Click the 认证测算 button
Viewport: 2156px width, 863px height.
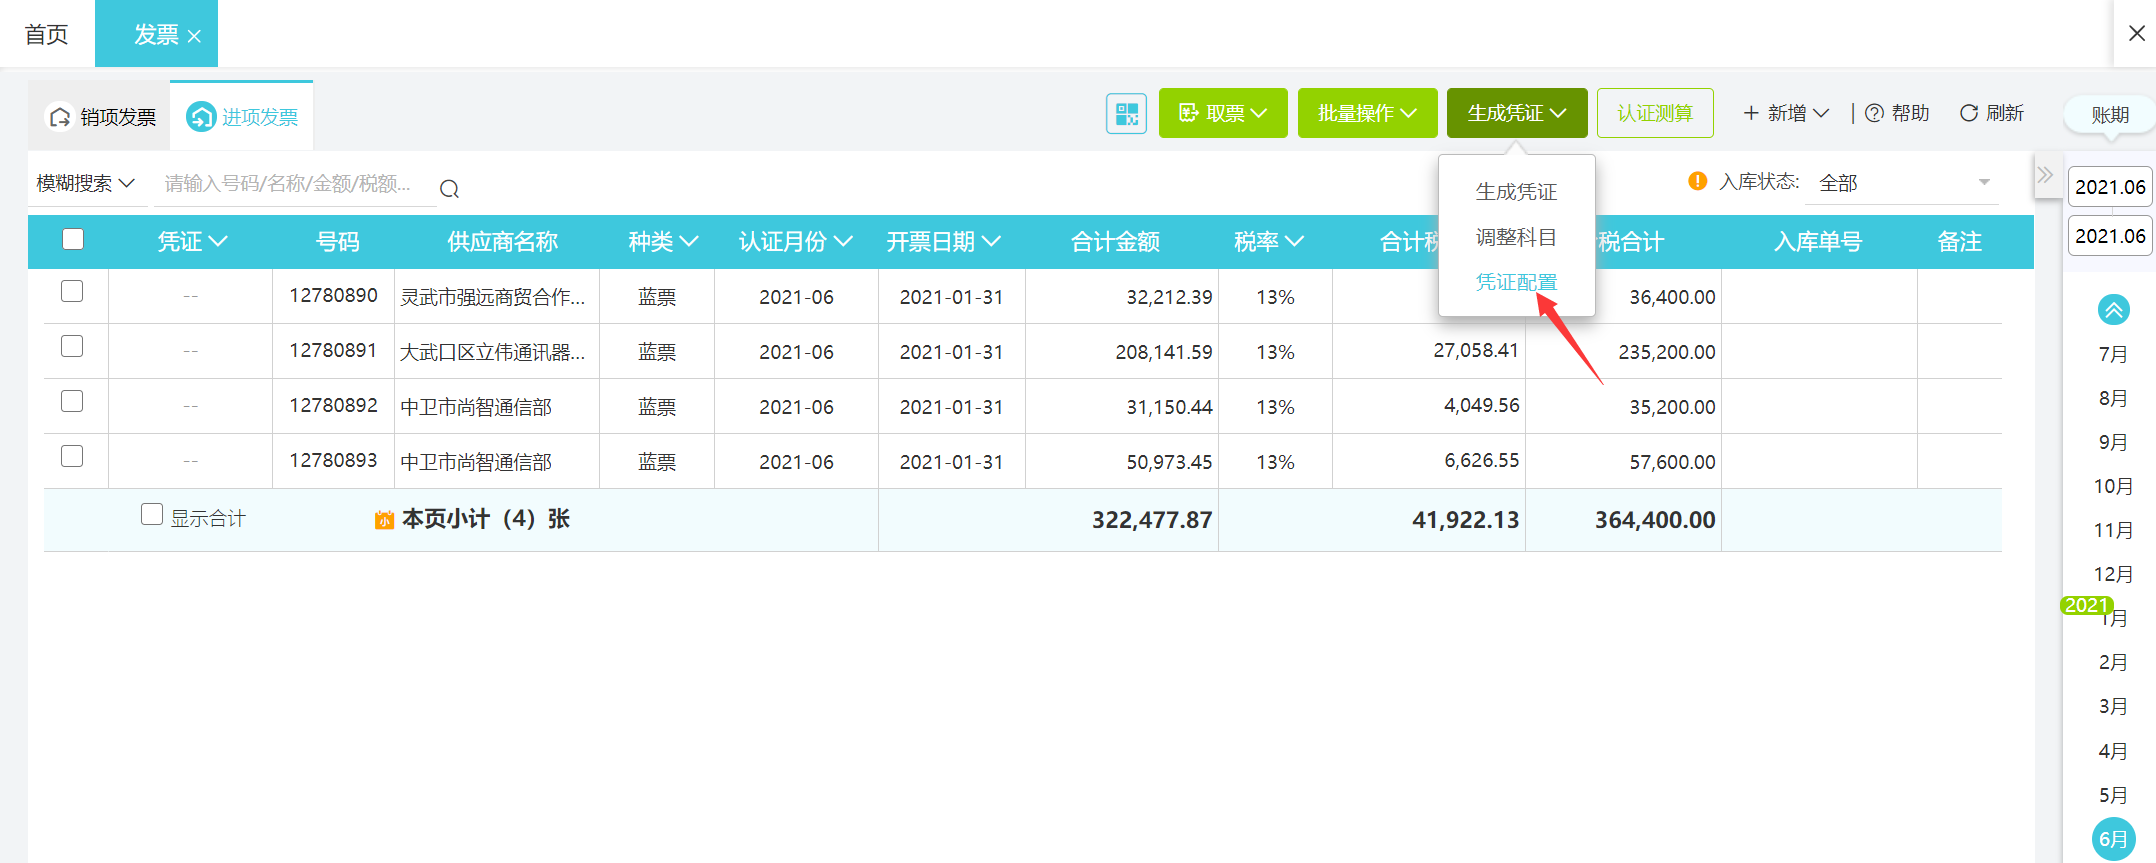(x=1655, y=113)
